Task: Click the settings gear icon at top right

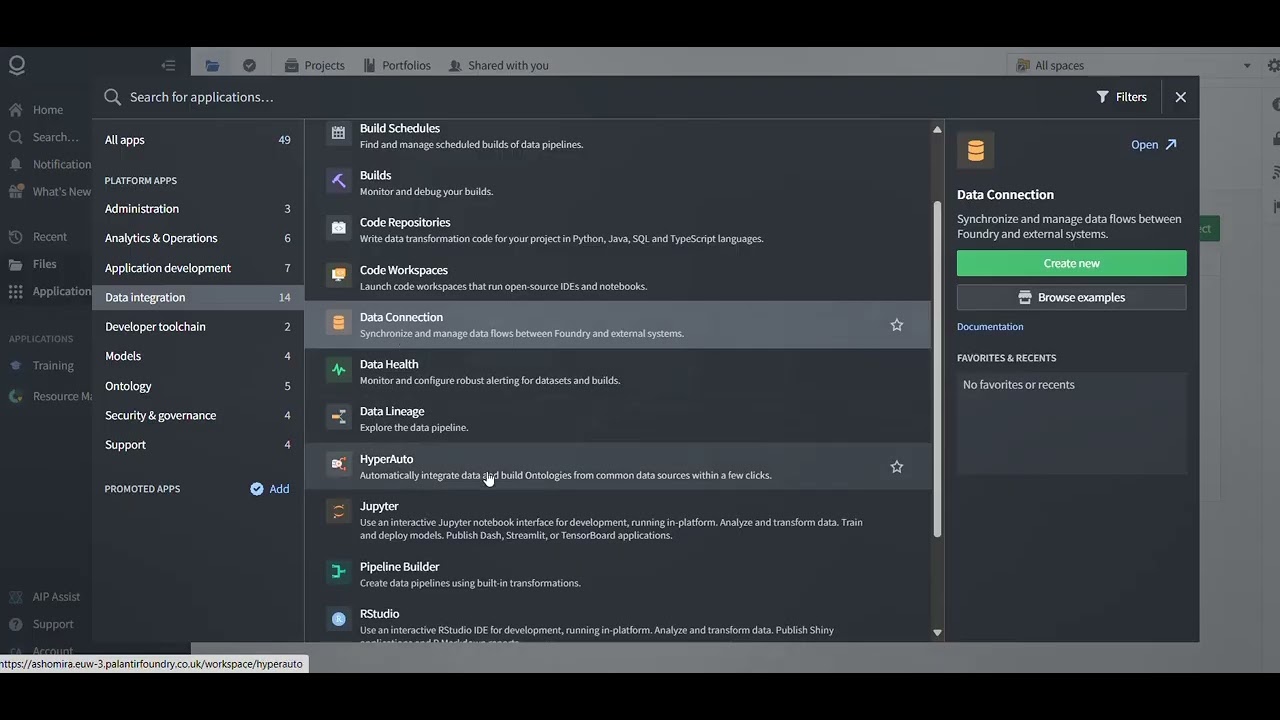Action: [1273, 65]
